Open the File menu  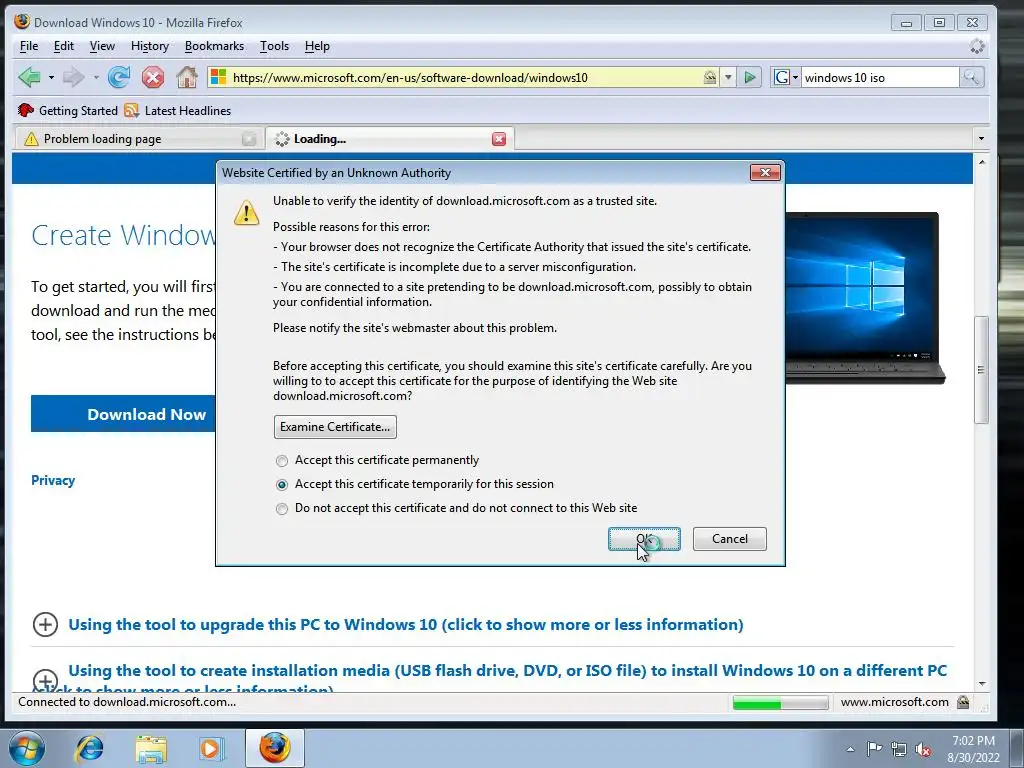click(29, 46)
